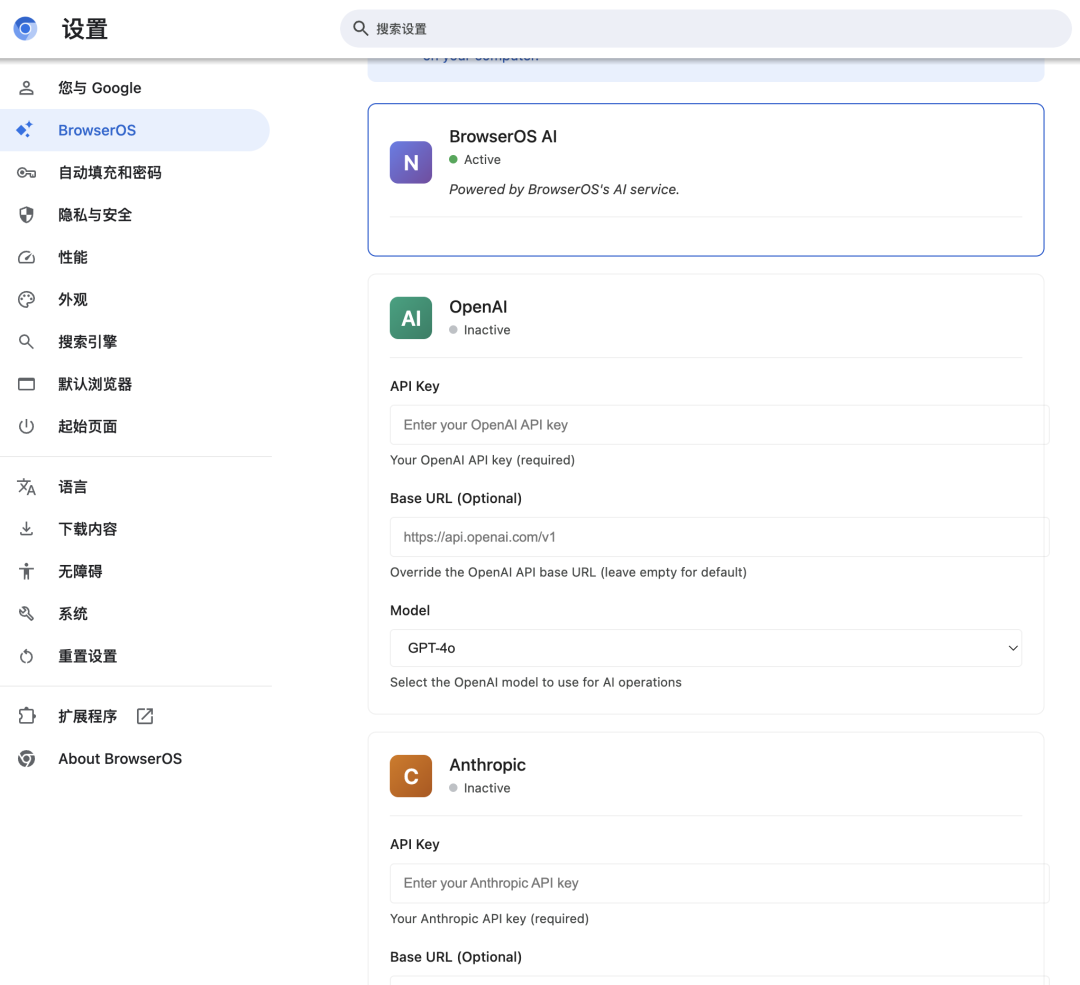Open 系统 using the wrench icon
Viewport: 1080px width, 985px height.
pyautogui.click(x=26, y=613)
